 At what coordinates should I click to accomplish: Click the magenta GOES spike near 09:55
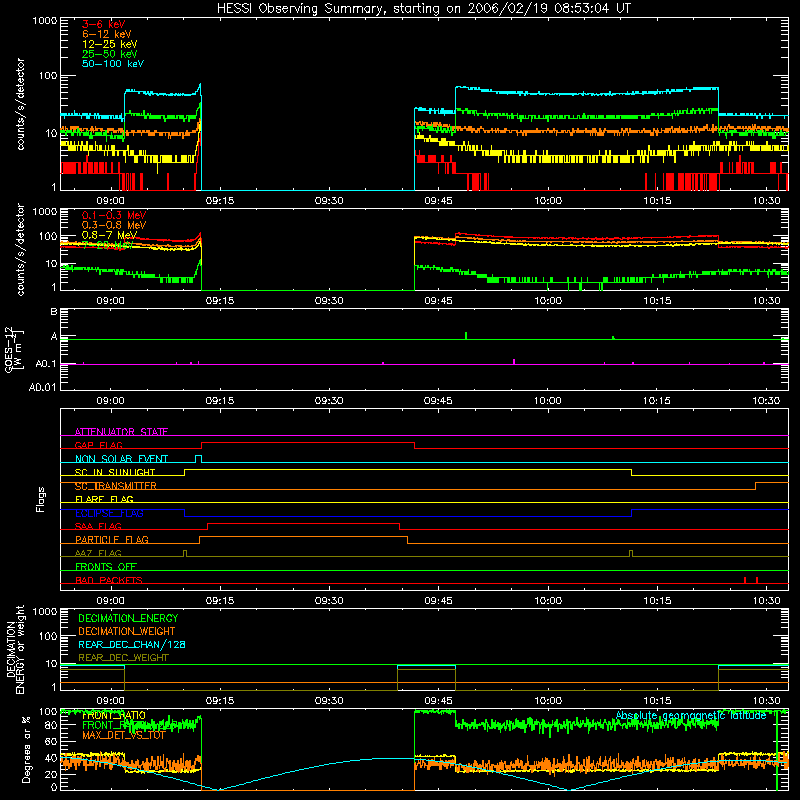point(514,362)
